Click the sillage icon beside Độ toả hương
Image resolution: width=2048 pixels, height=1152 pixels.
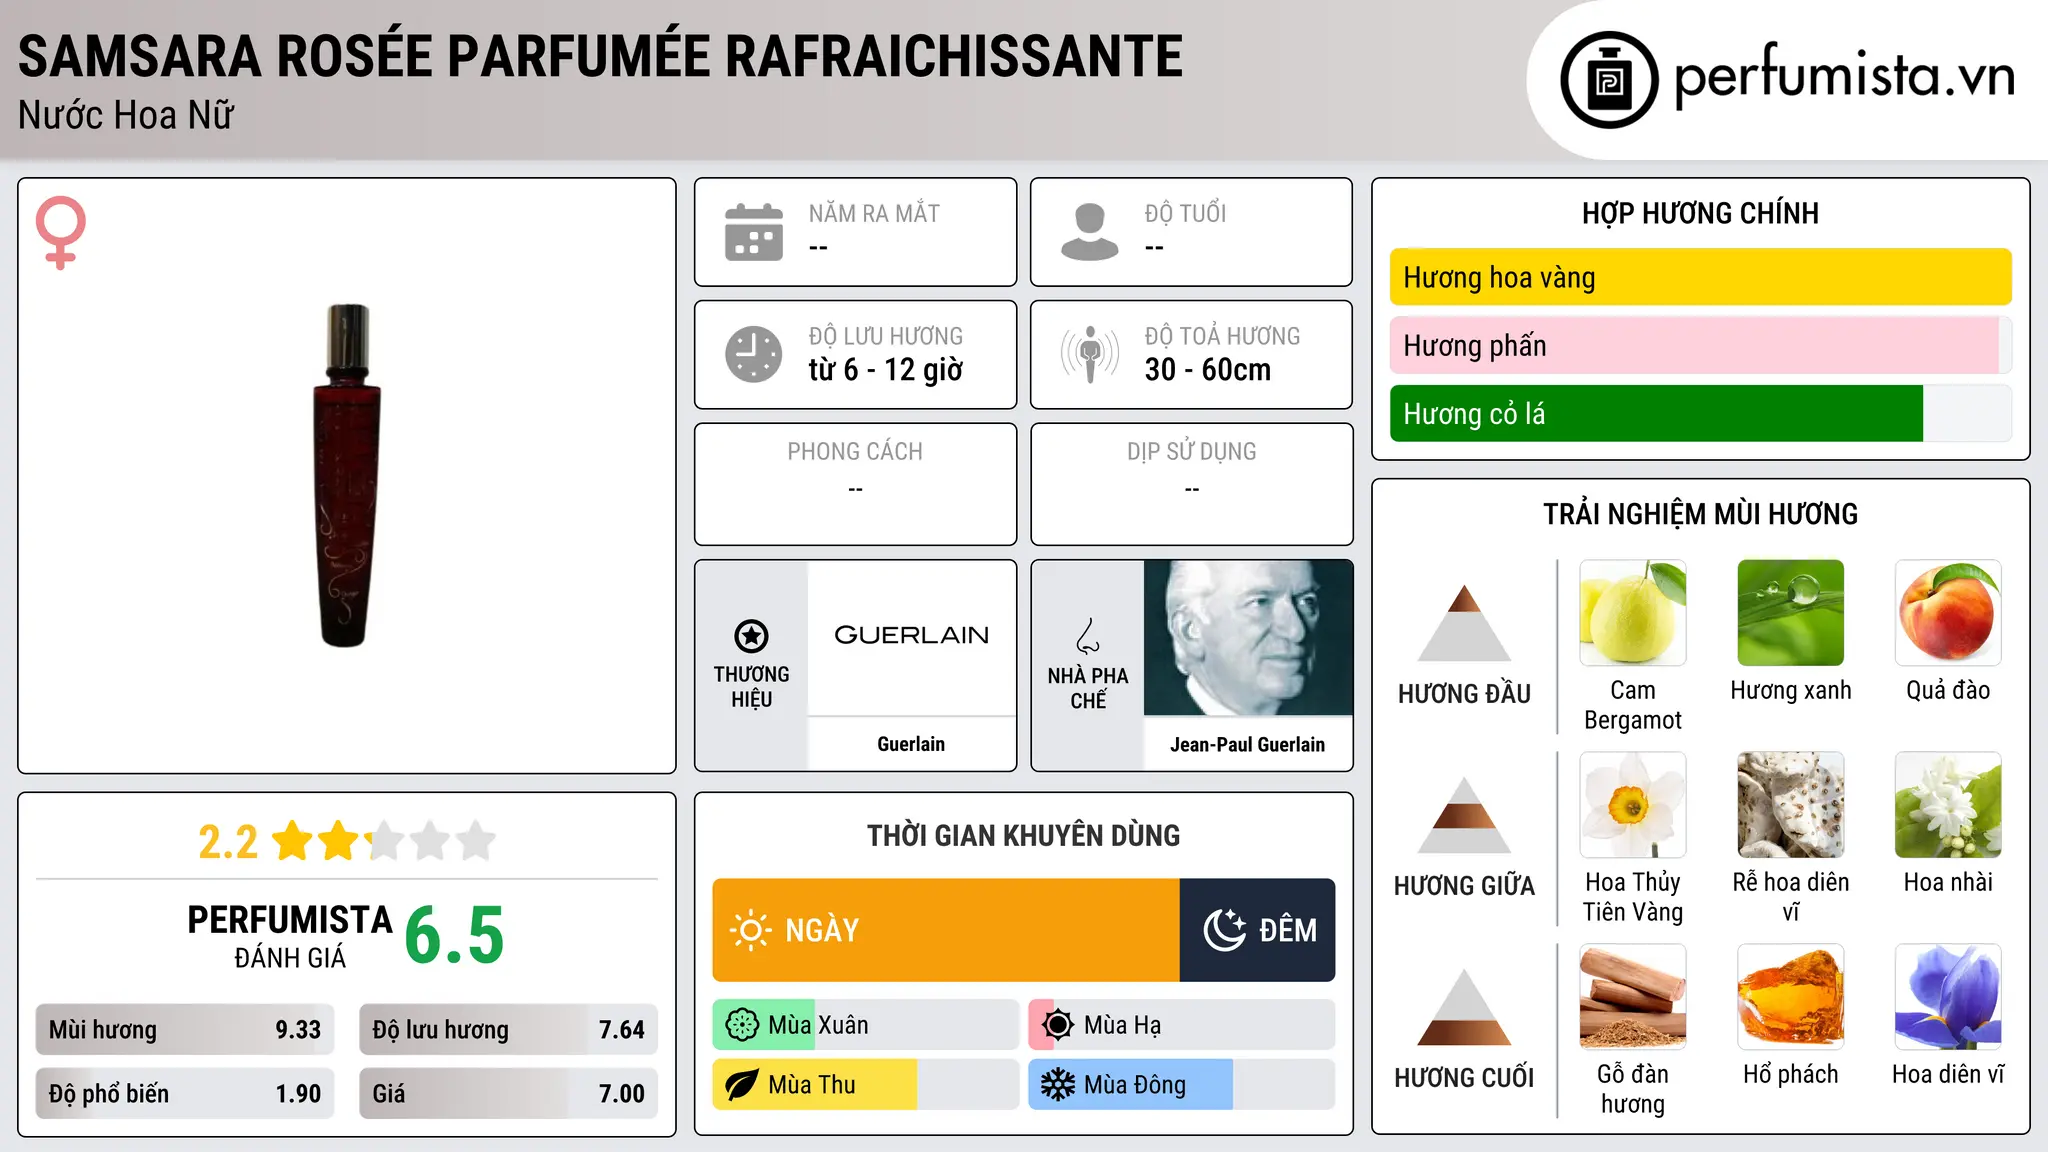1090,354
